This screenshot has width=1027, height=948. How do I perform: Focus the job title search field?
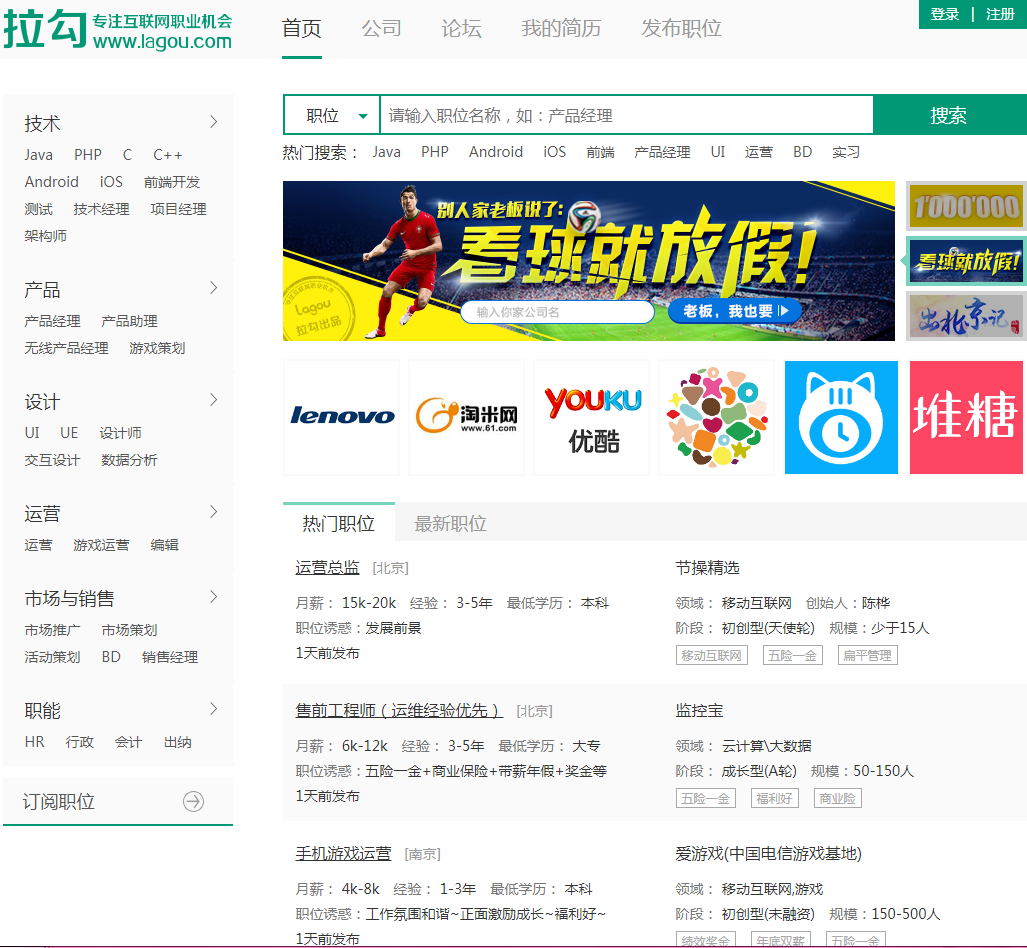click(627, 115)
